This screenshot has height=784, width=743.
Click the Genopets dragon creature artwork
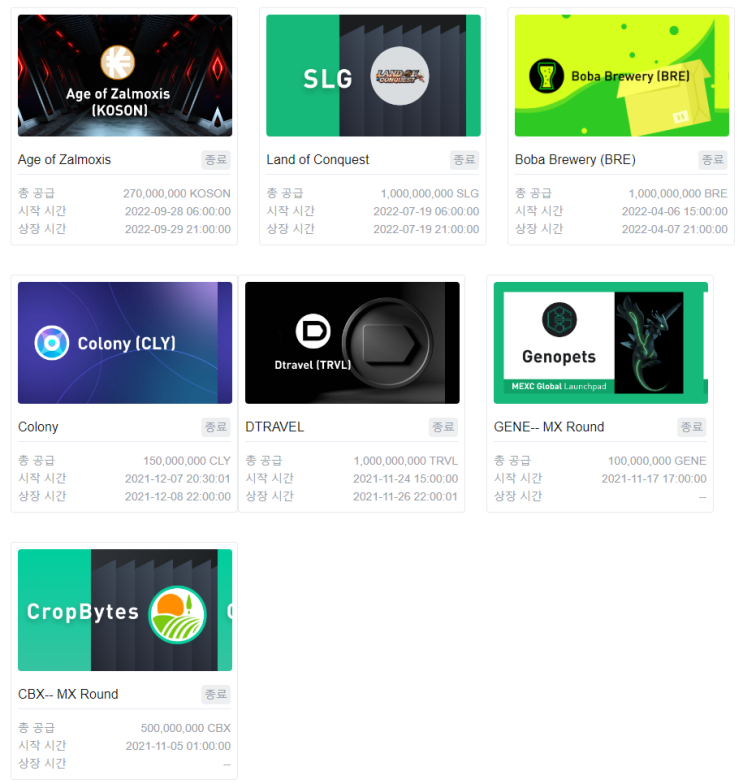coord(649,343)
